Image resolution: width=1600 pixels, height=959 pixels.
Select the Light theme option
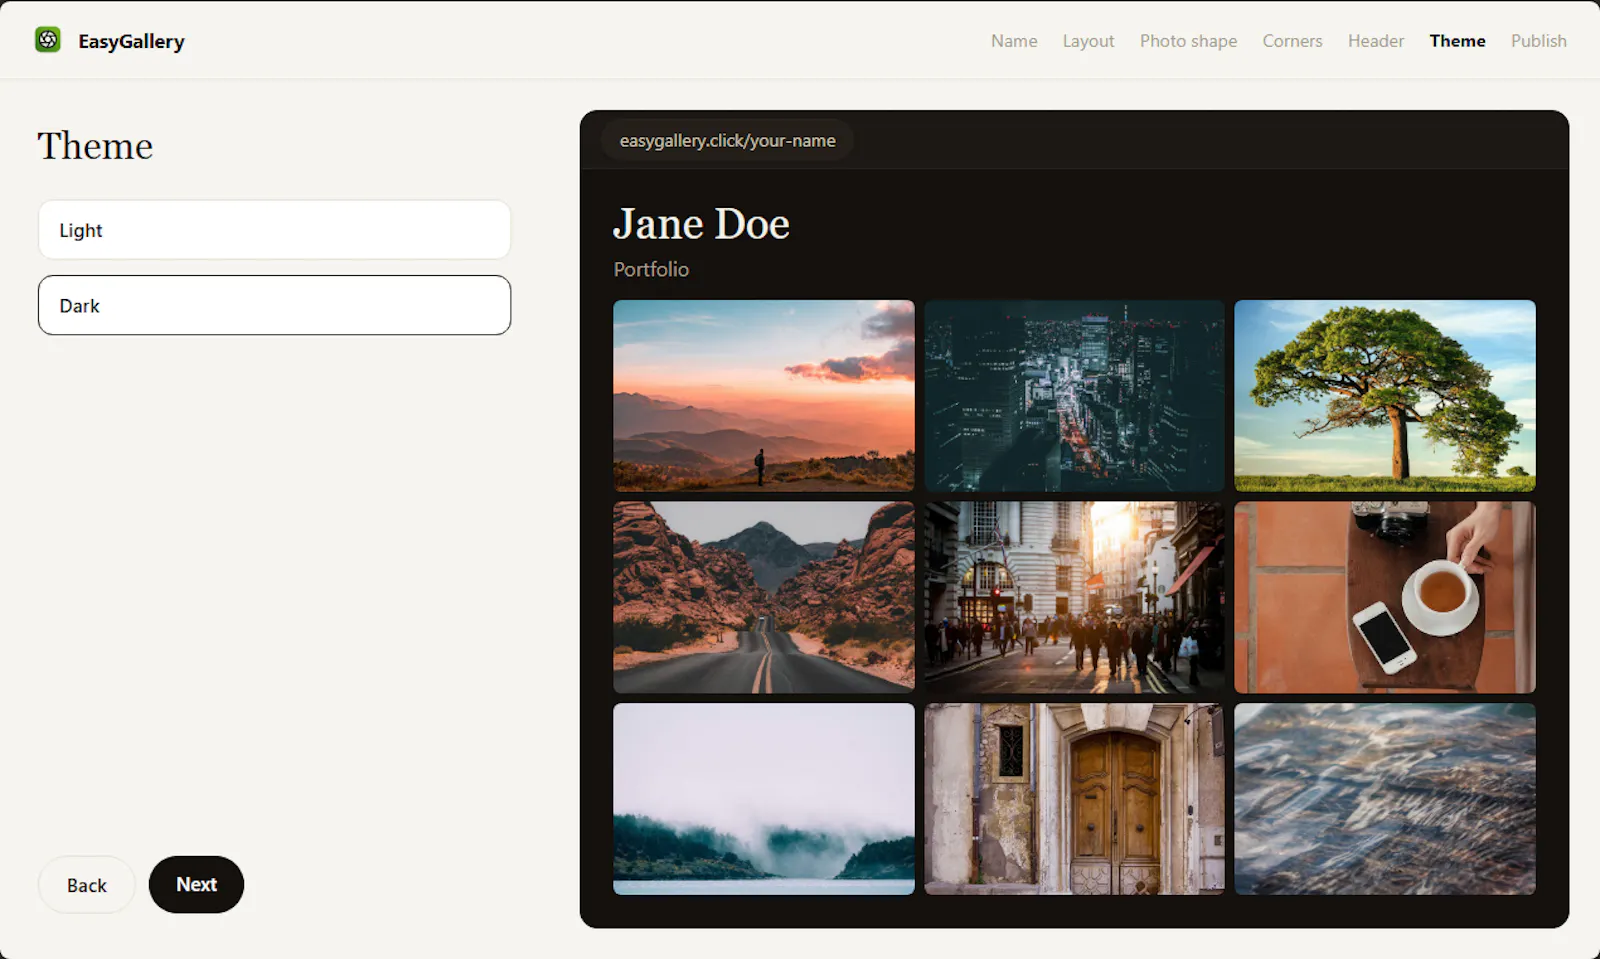pyautogui.click(x=274, y=230)
